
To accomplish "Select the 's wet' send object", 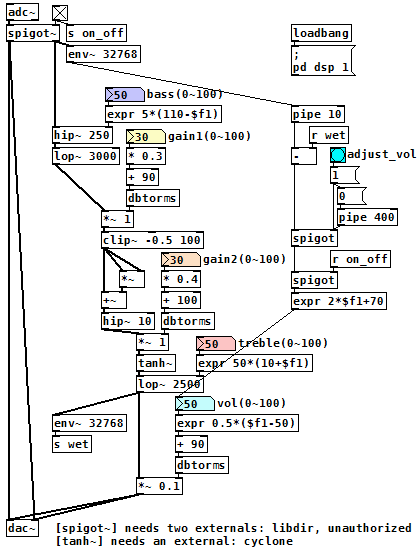I will pos(72,444).
